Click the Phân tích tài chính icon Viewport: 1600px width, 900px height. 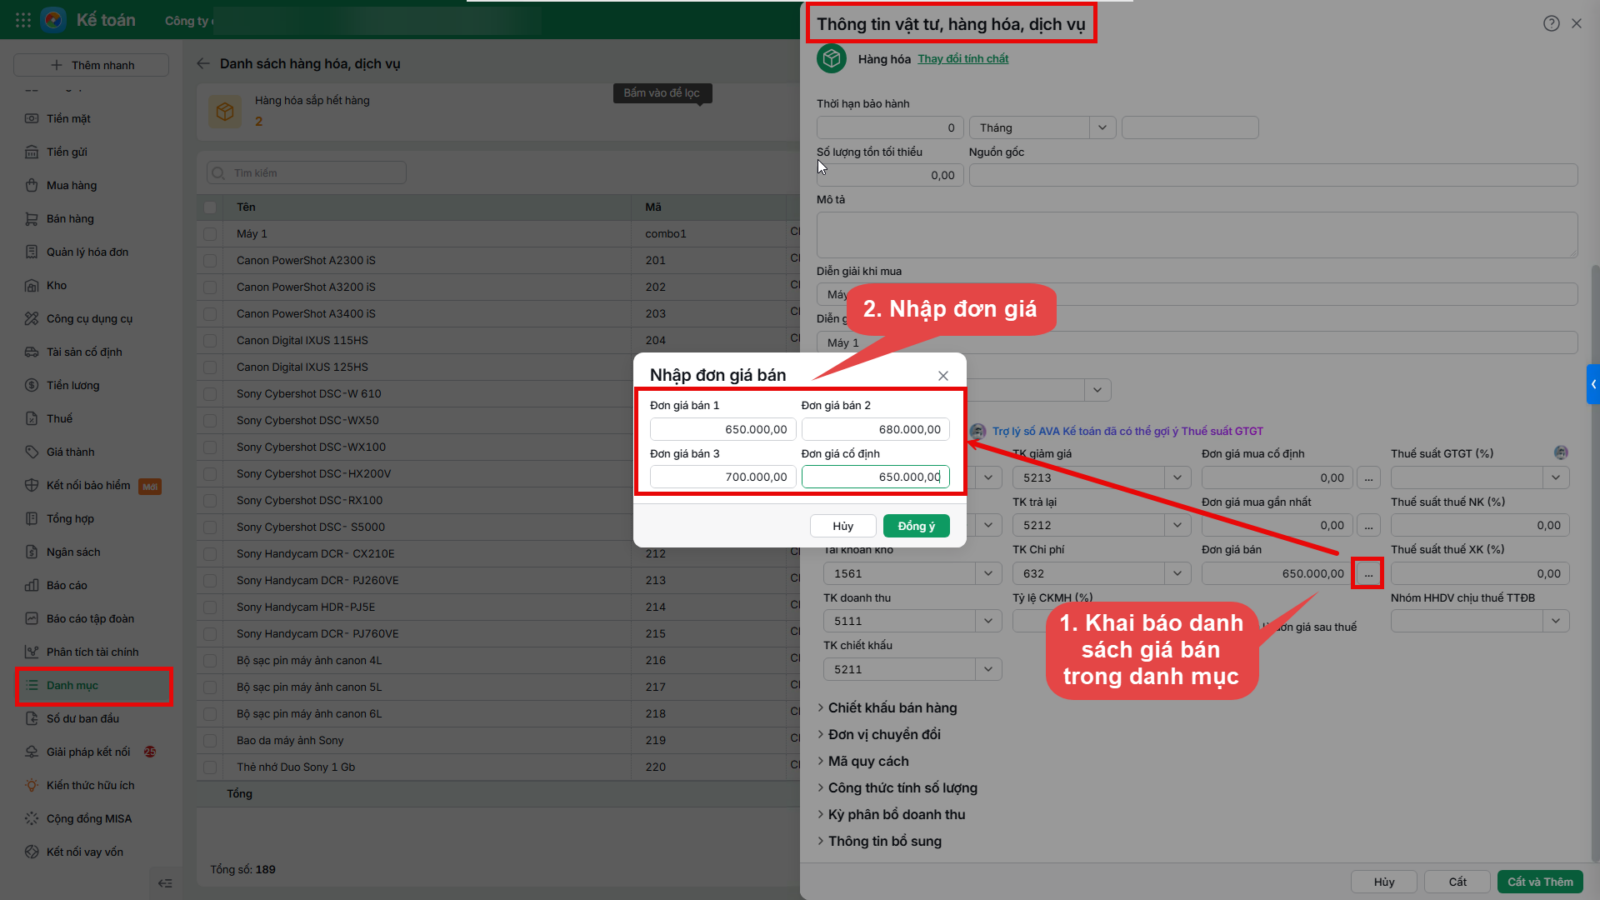point(31,652)
